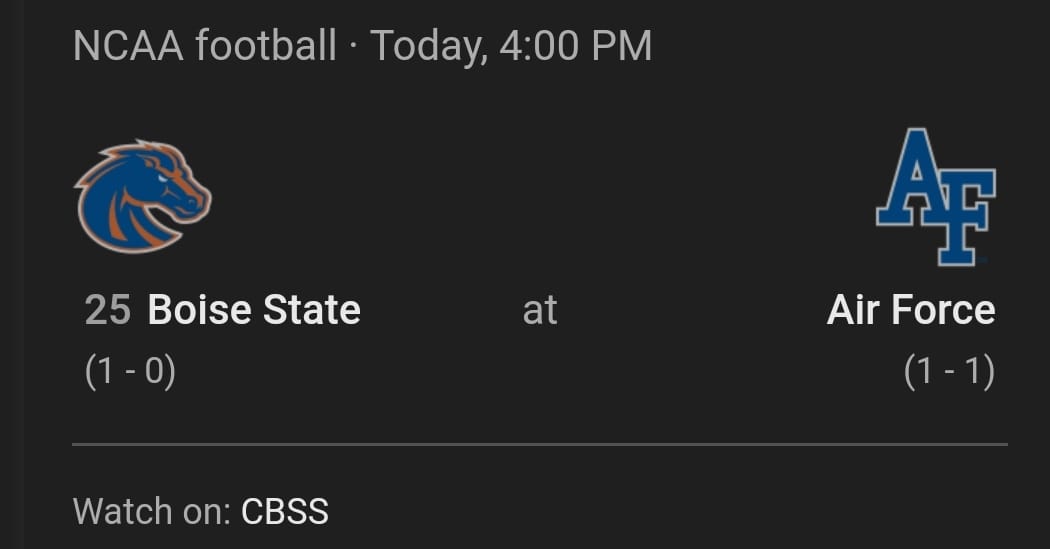This screenshot has width=1050, height=549.
Task: Click the letter F in Air Force logo
Action: point(962,215)
